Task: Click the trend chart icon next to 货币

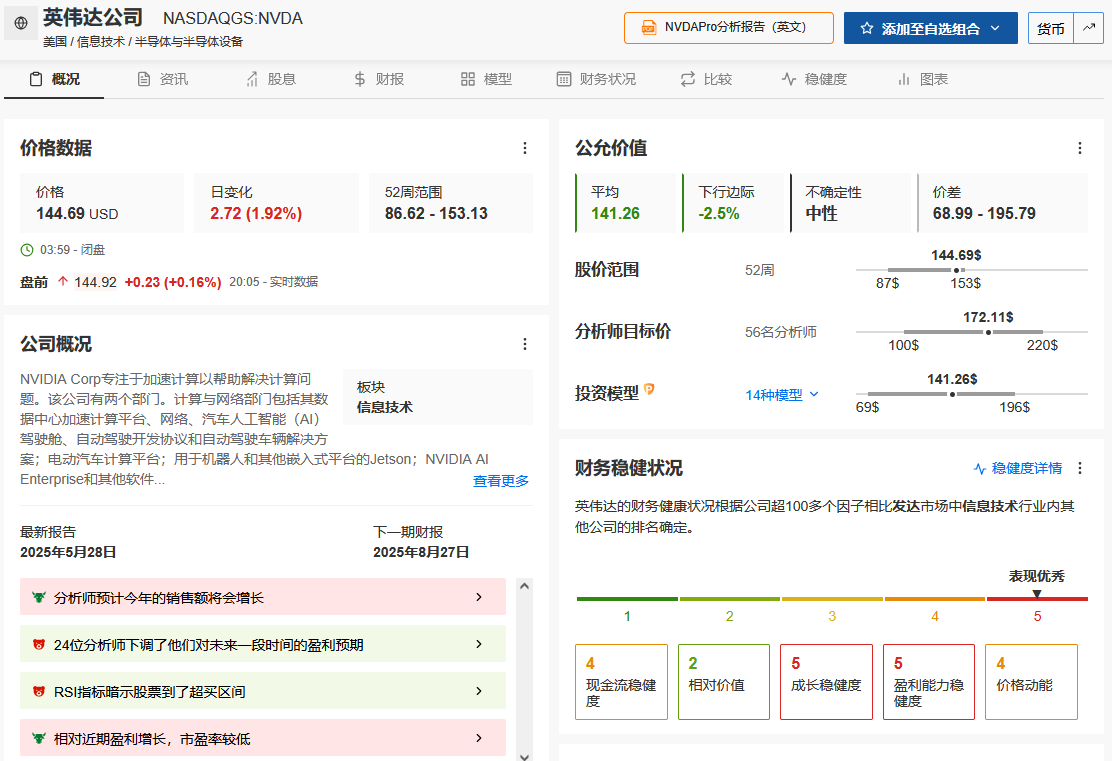Action: click(x=1089, y=28)
